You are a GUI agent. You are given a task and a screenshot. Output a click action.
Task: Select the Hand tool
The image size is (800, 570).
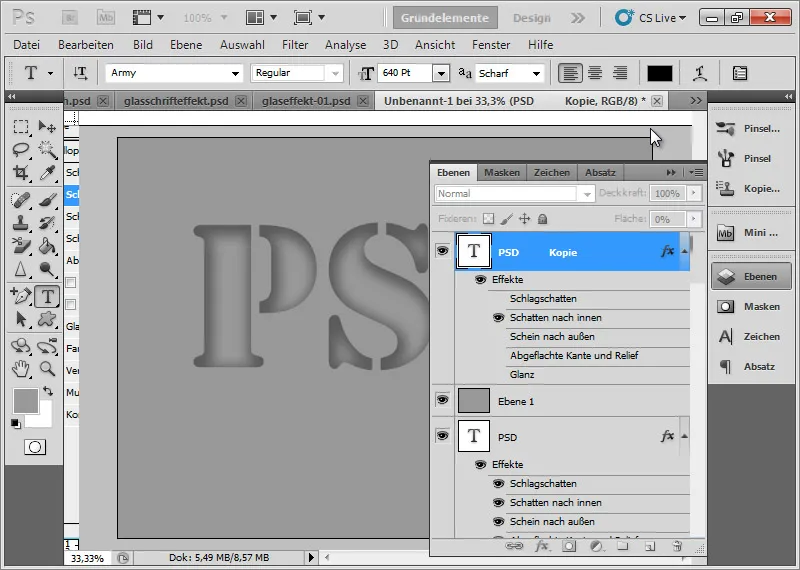click(x=20, y=369)
